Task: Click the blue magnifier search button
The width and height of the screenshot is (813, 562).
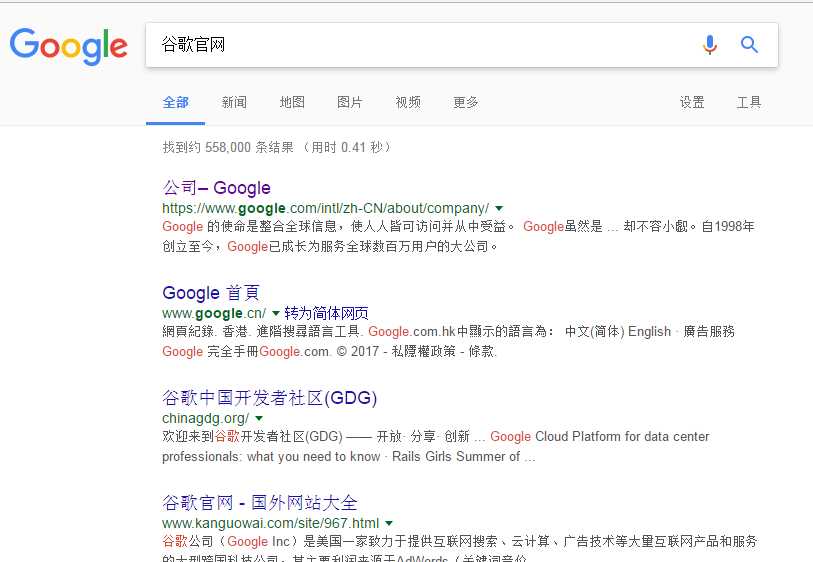Action: (749, 45)
